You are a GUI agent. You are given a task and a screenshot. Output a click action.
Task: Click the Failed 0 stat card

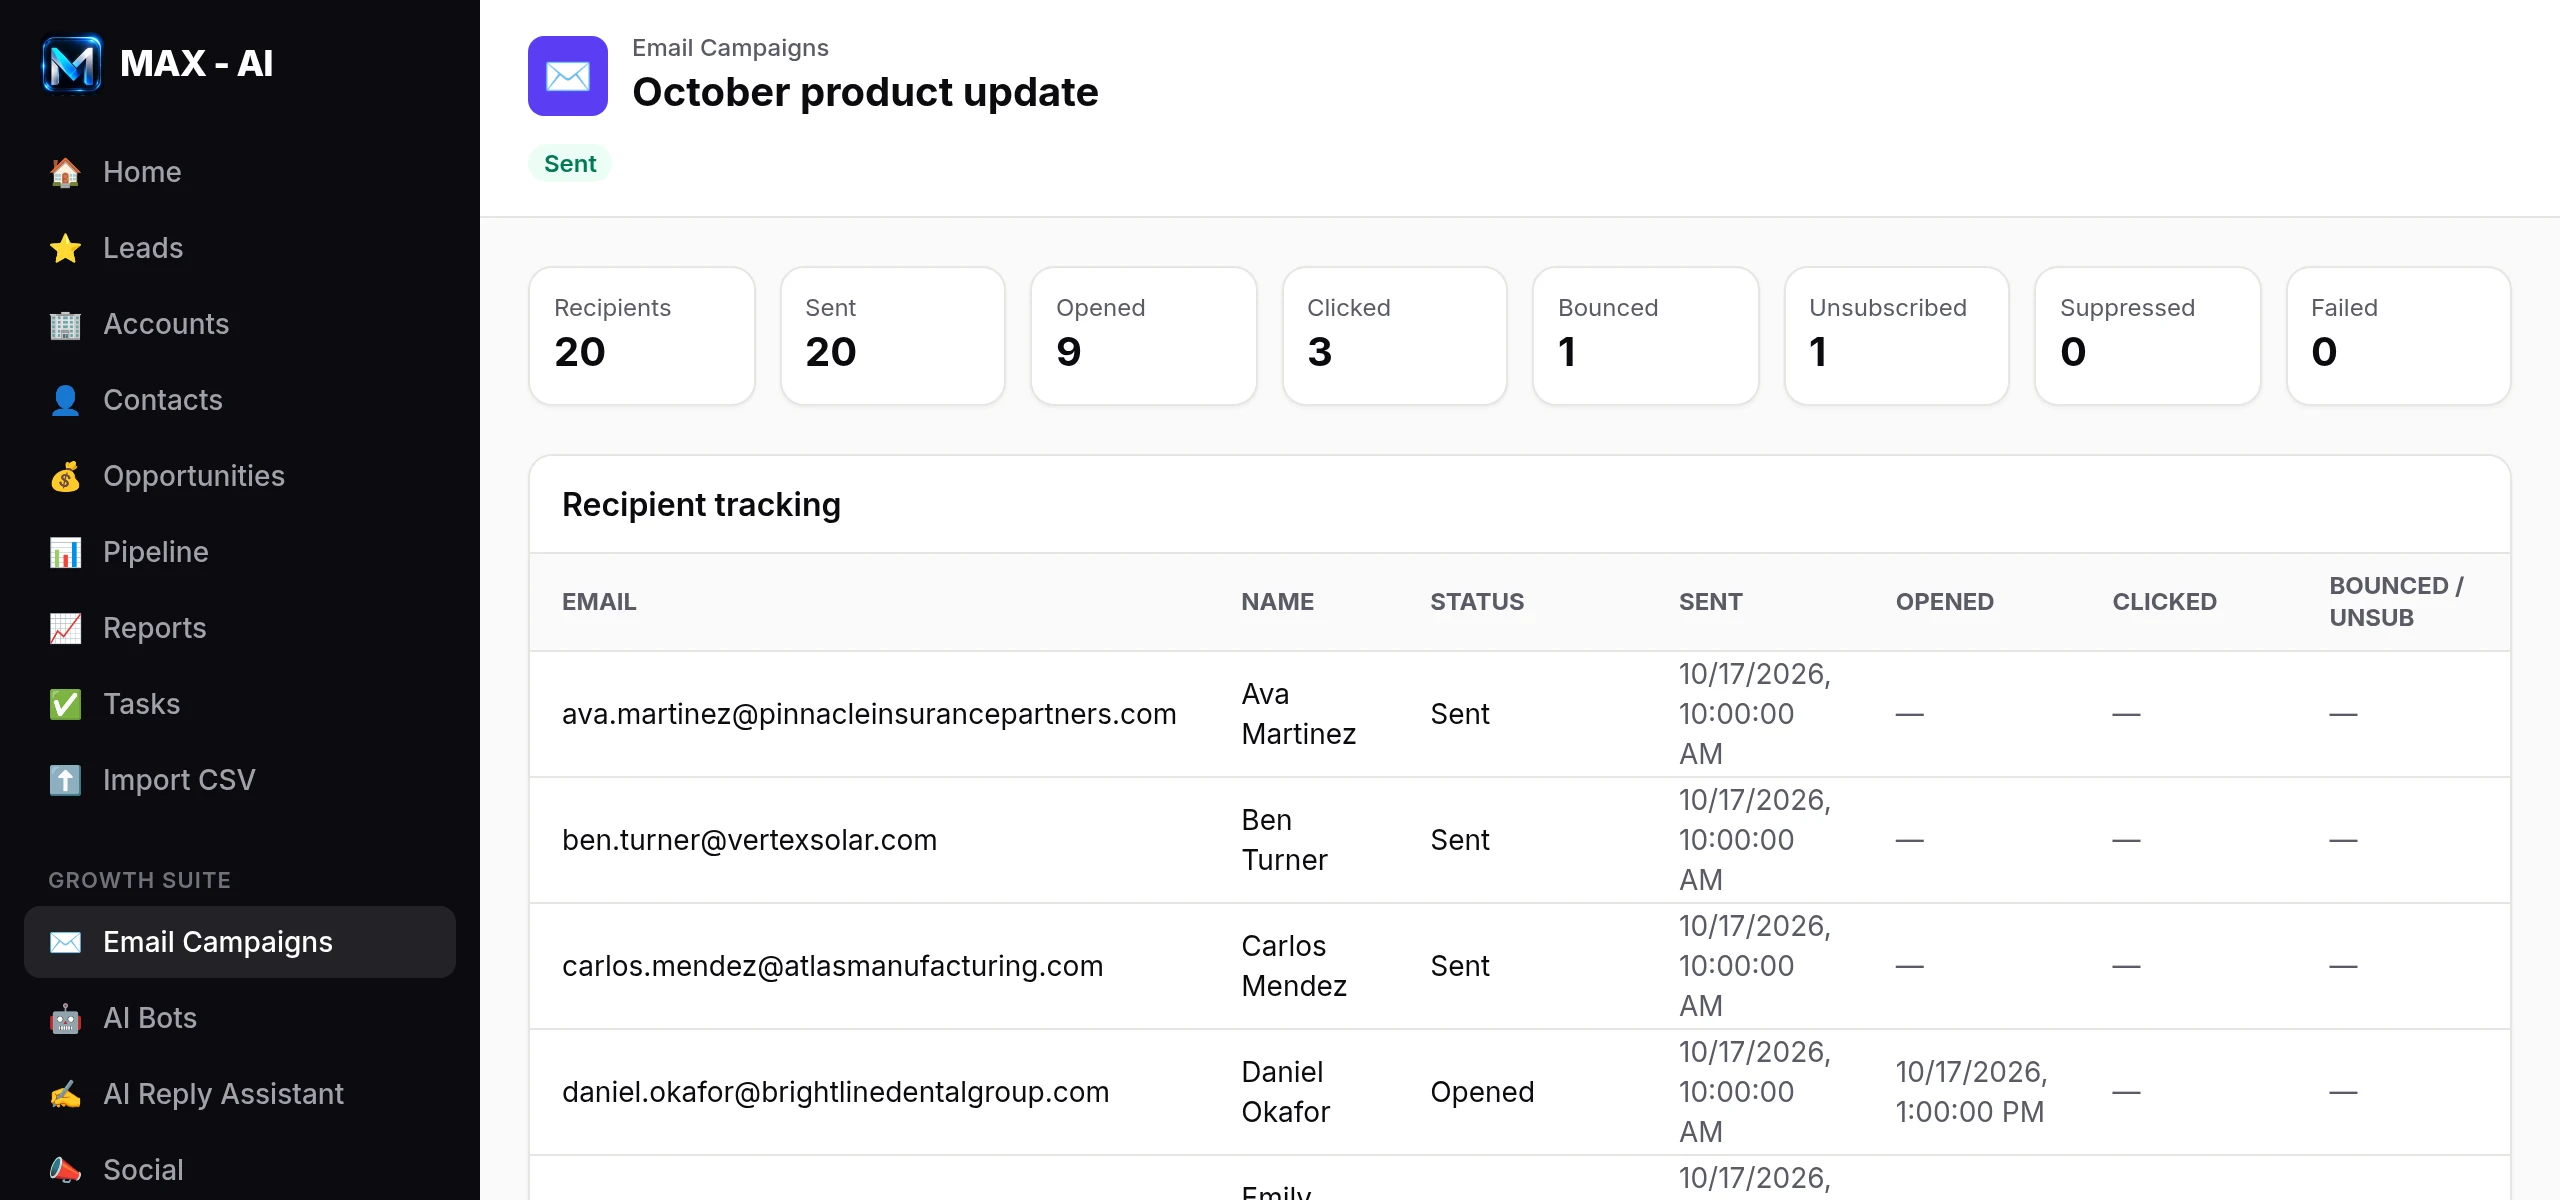[2399, 336]
